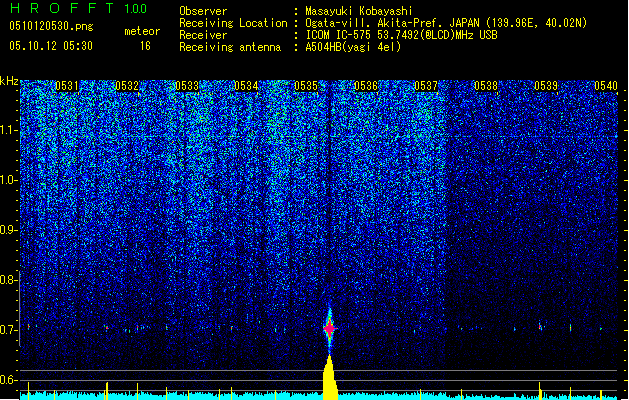Image resolution: width=629 pixels, height=400 pixels.
Task: Click the 0535 time marker
Action: pyautogui.click(x=306, y=86)
